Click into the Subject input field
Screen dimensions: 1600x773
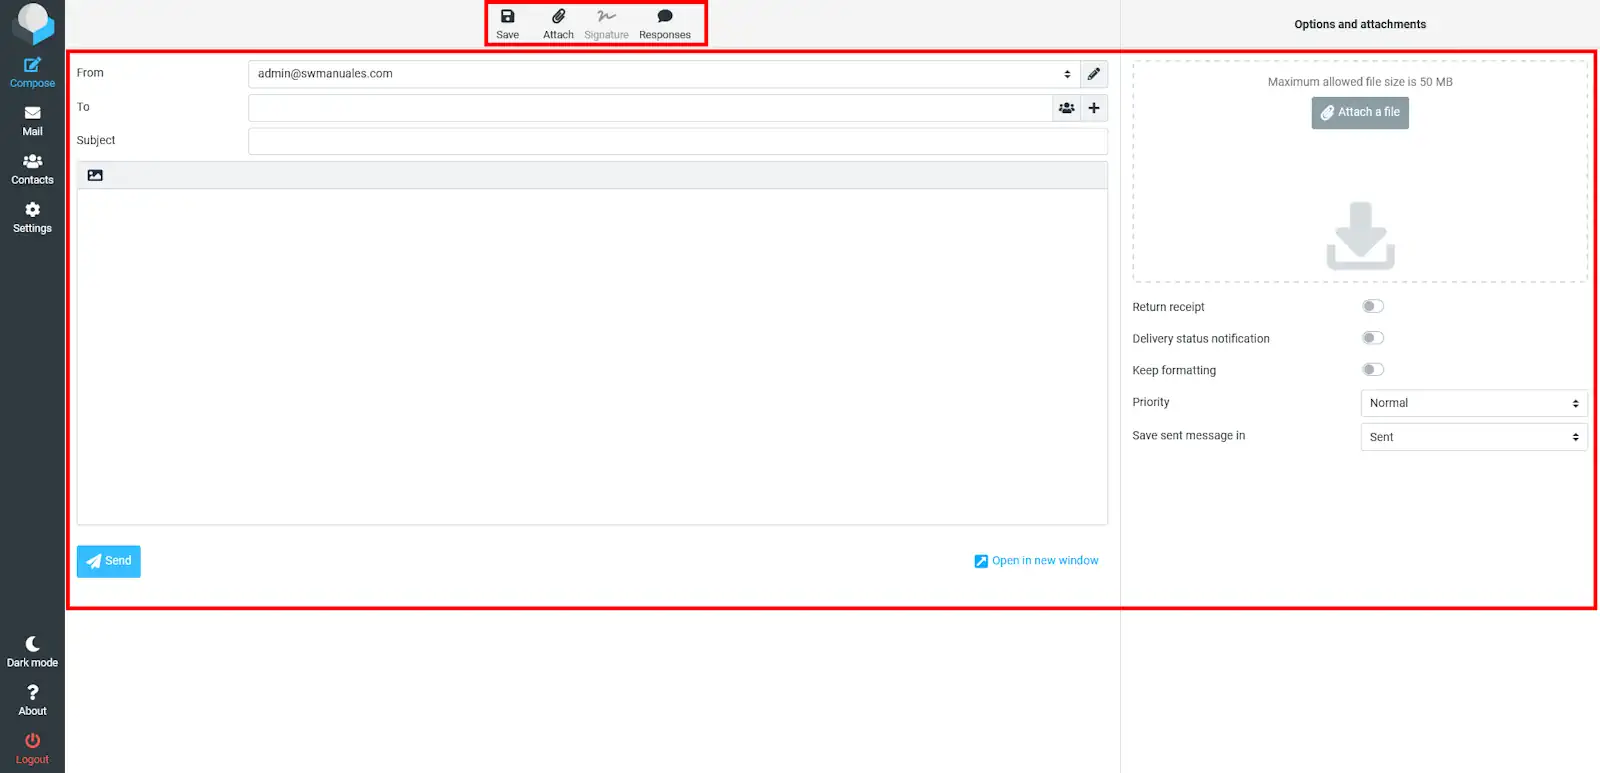point(677,141)
